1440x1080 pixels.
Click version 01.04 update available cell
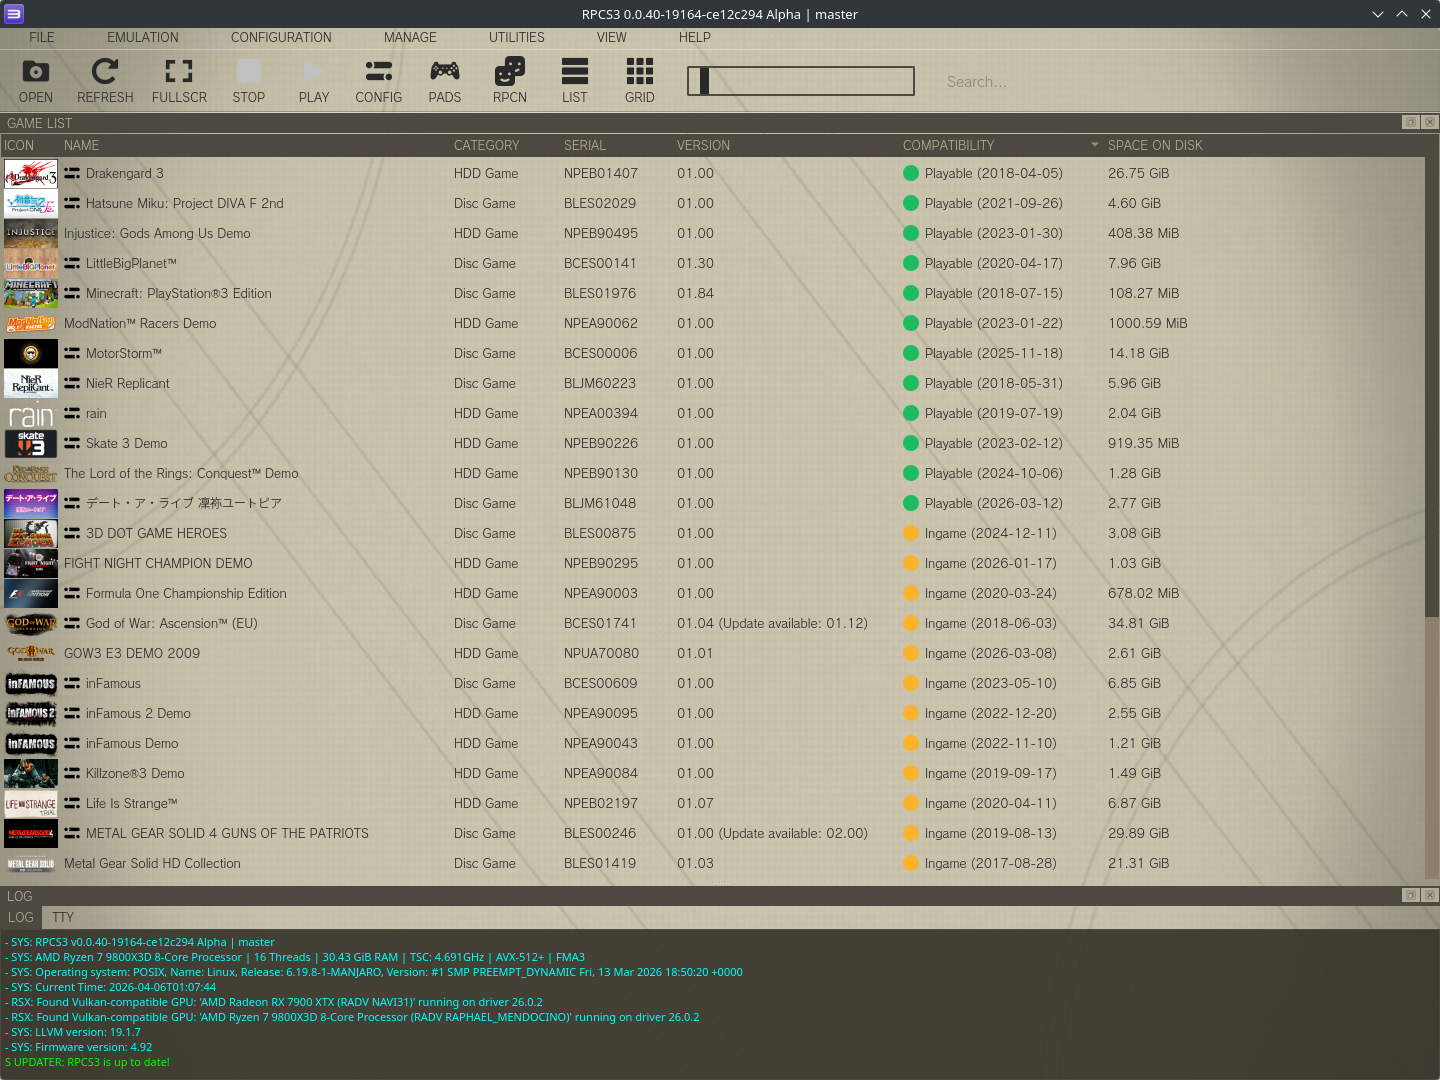pos(772,623)
